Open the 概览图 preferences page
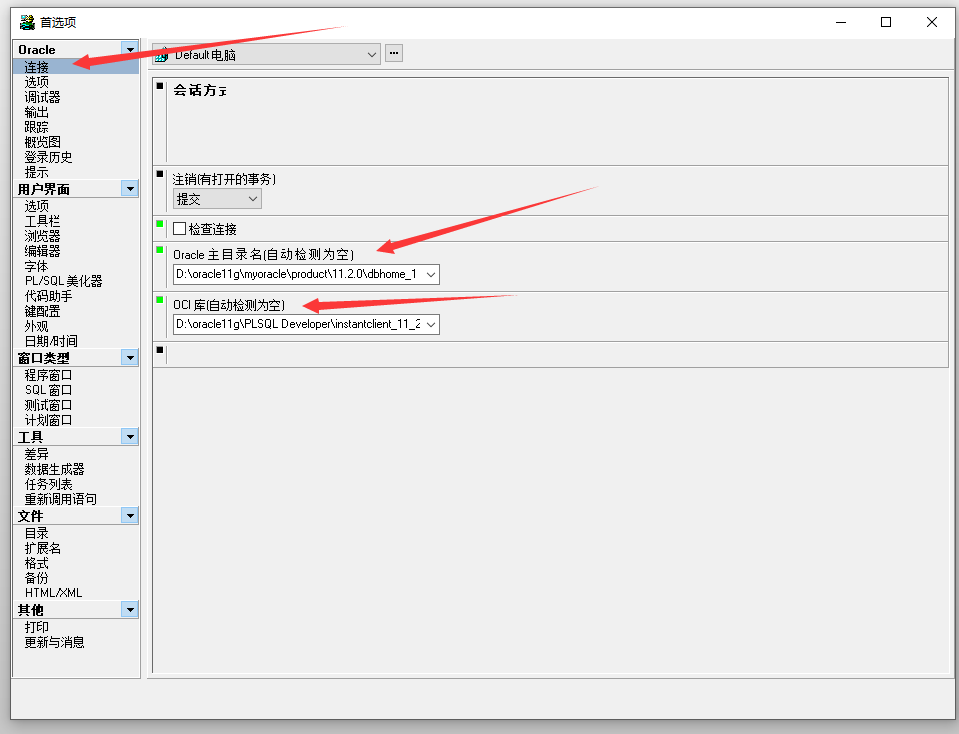Image resolution: width=959 pixels, height=734 pixels. click(42, 142)
